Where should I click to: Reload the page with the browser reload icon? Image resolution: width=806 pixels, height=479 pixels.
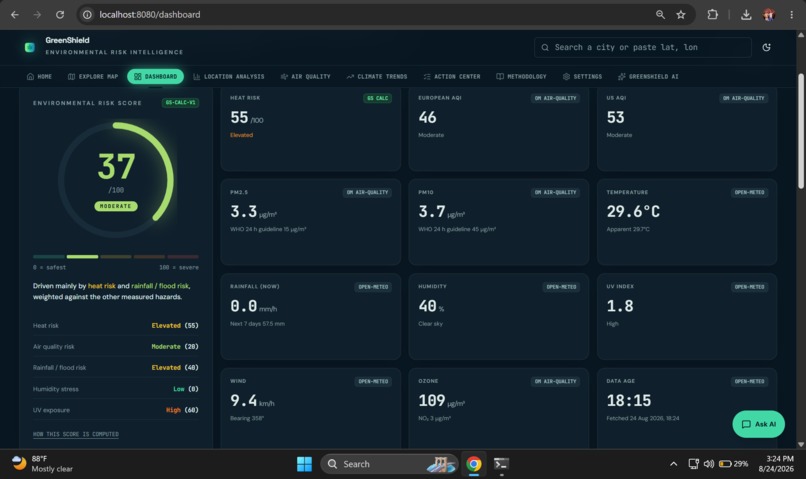[x=60, y=15]
